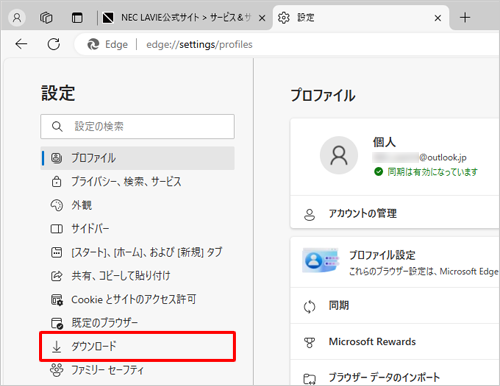This screenshot has height=386, width=500.
Task: Close the 設定 tab
Action: [438, 18]
